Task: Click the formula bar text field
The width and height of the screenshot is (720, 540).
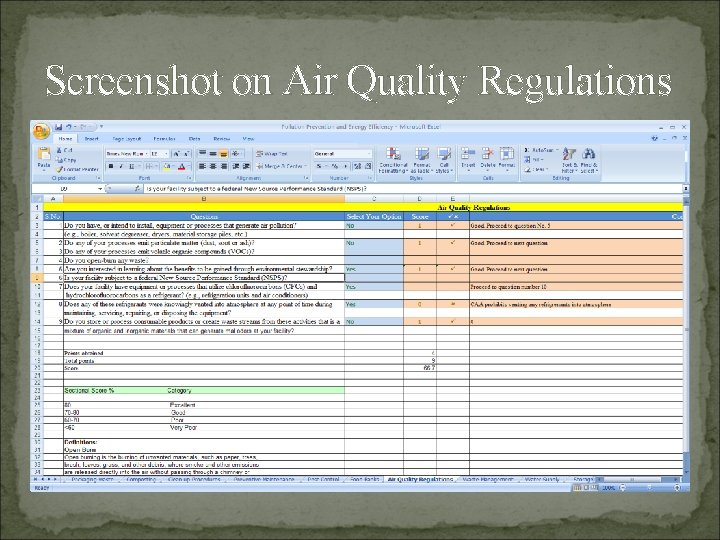Action: pos(413,189)
